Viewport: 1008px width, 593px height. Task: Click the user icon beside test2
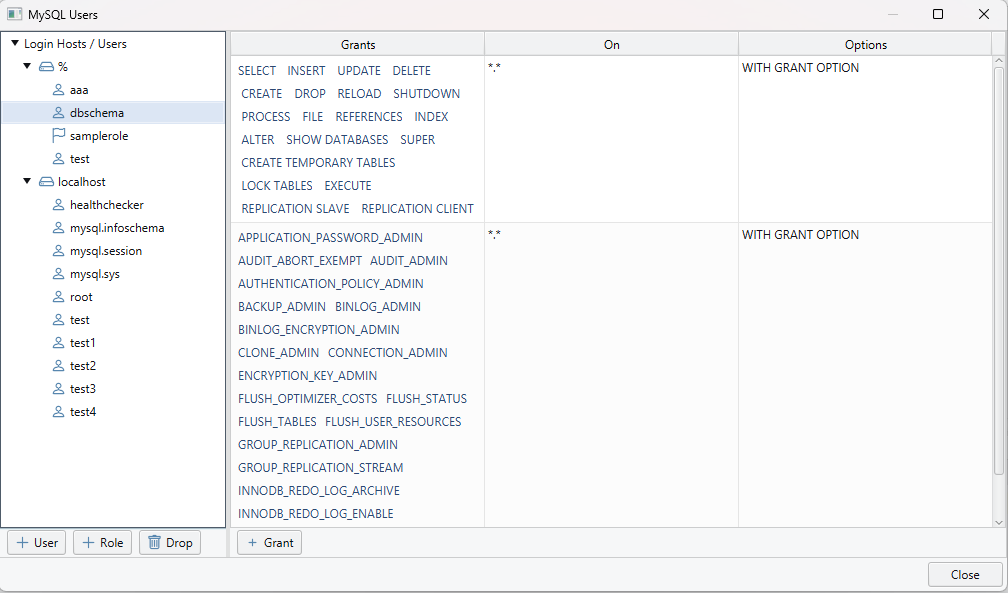[58, 366]
